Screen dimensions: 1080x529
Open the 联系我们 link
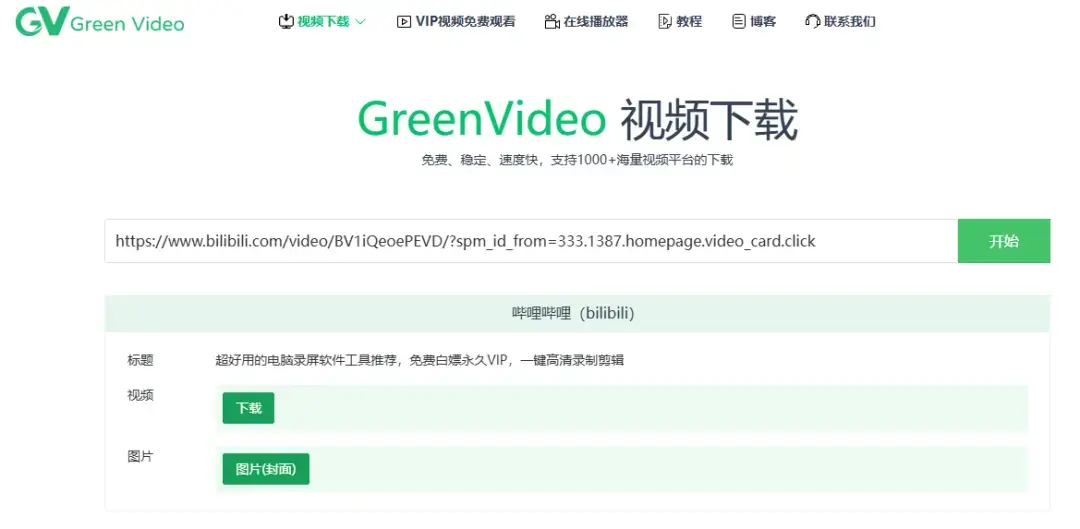(x=850, y=21)
